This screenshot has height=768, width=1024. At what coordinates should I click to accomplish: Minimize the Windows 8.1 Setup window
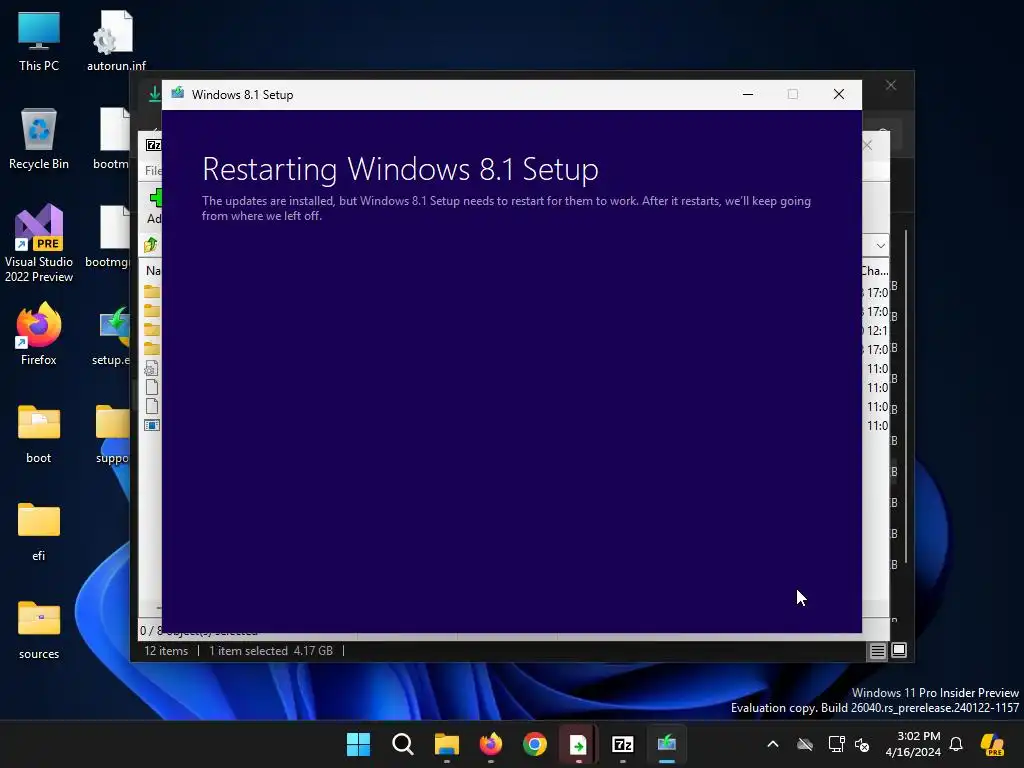click(x=748, y=94)
